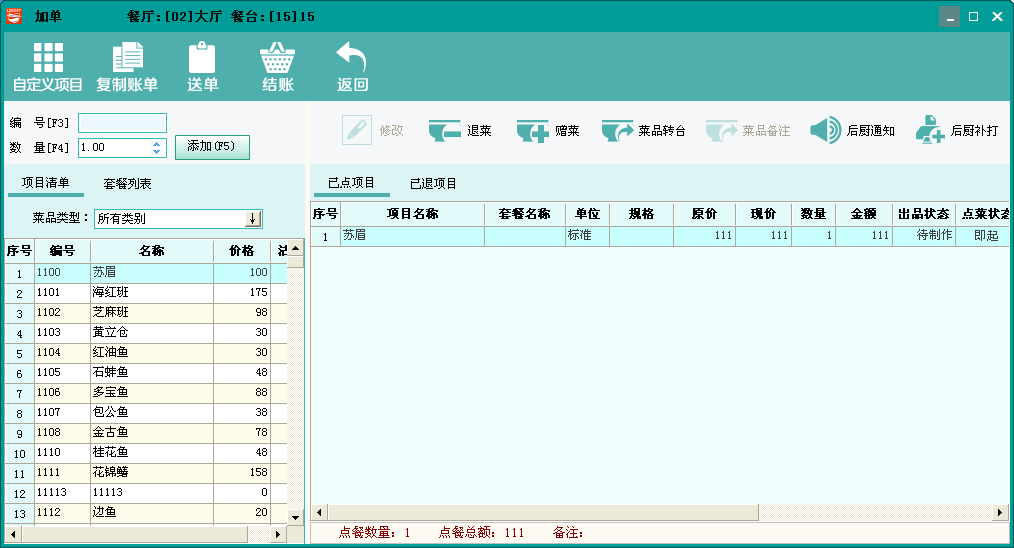Click the 自定义项目 grid icon
Screen dimensions: 1014x548
(47, 58)
